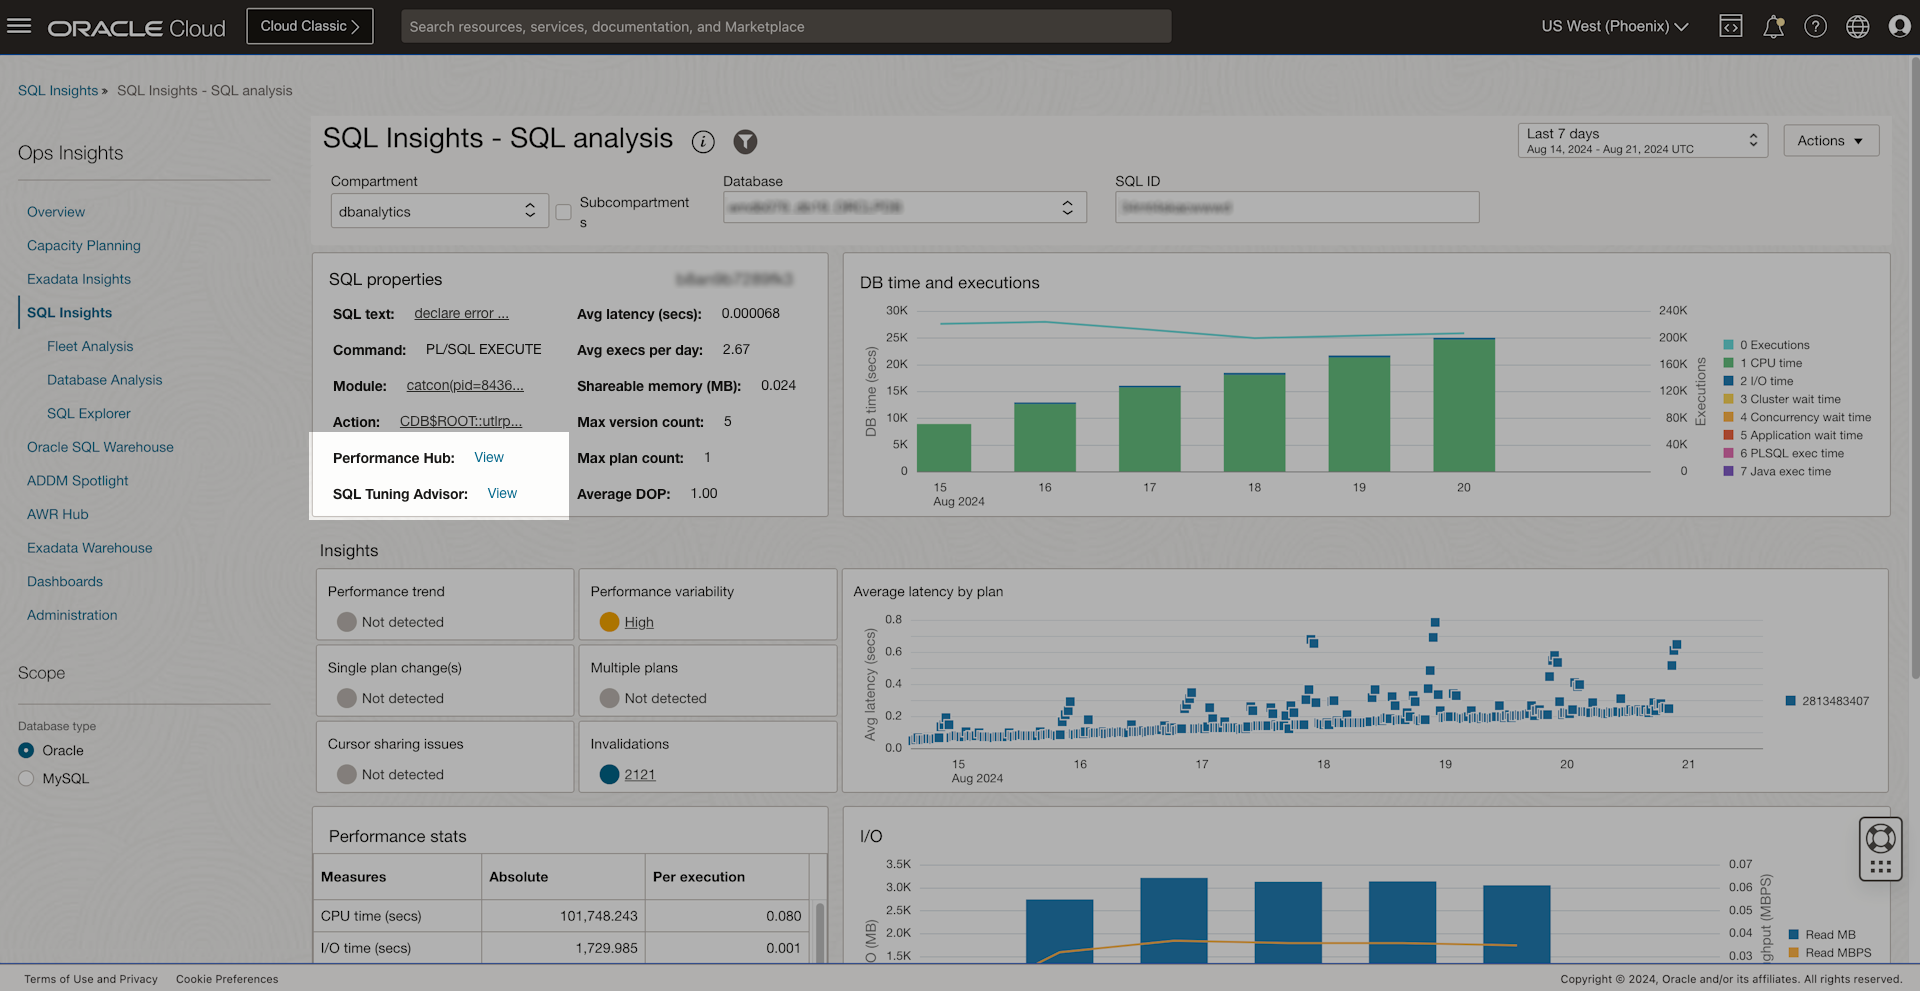The width and height of the screenshot is (1920, 991).
Task: Click the info icon beside page title
Action: (703, 142)
